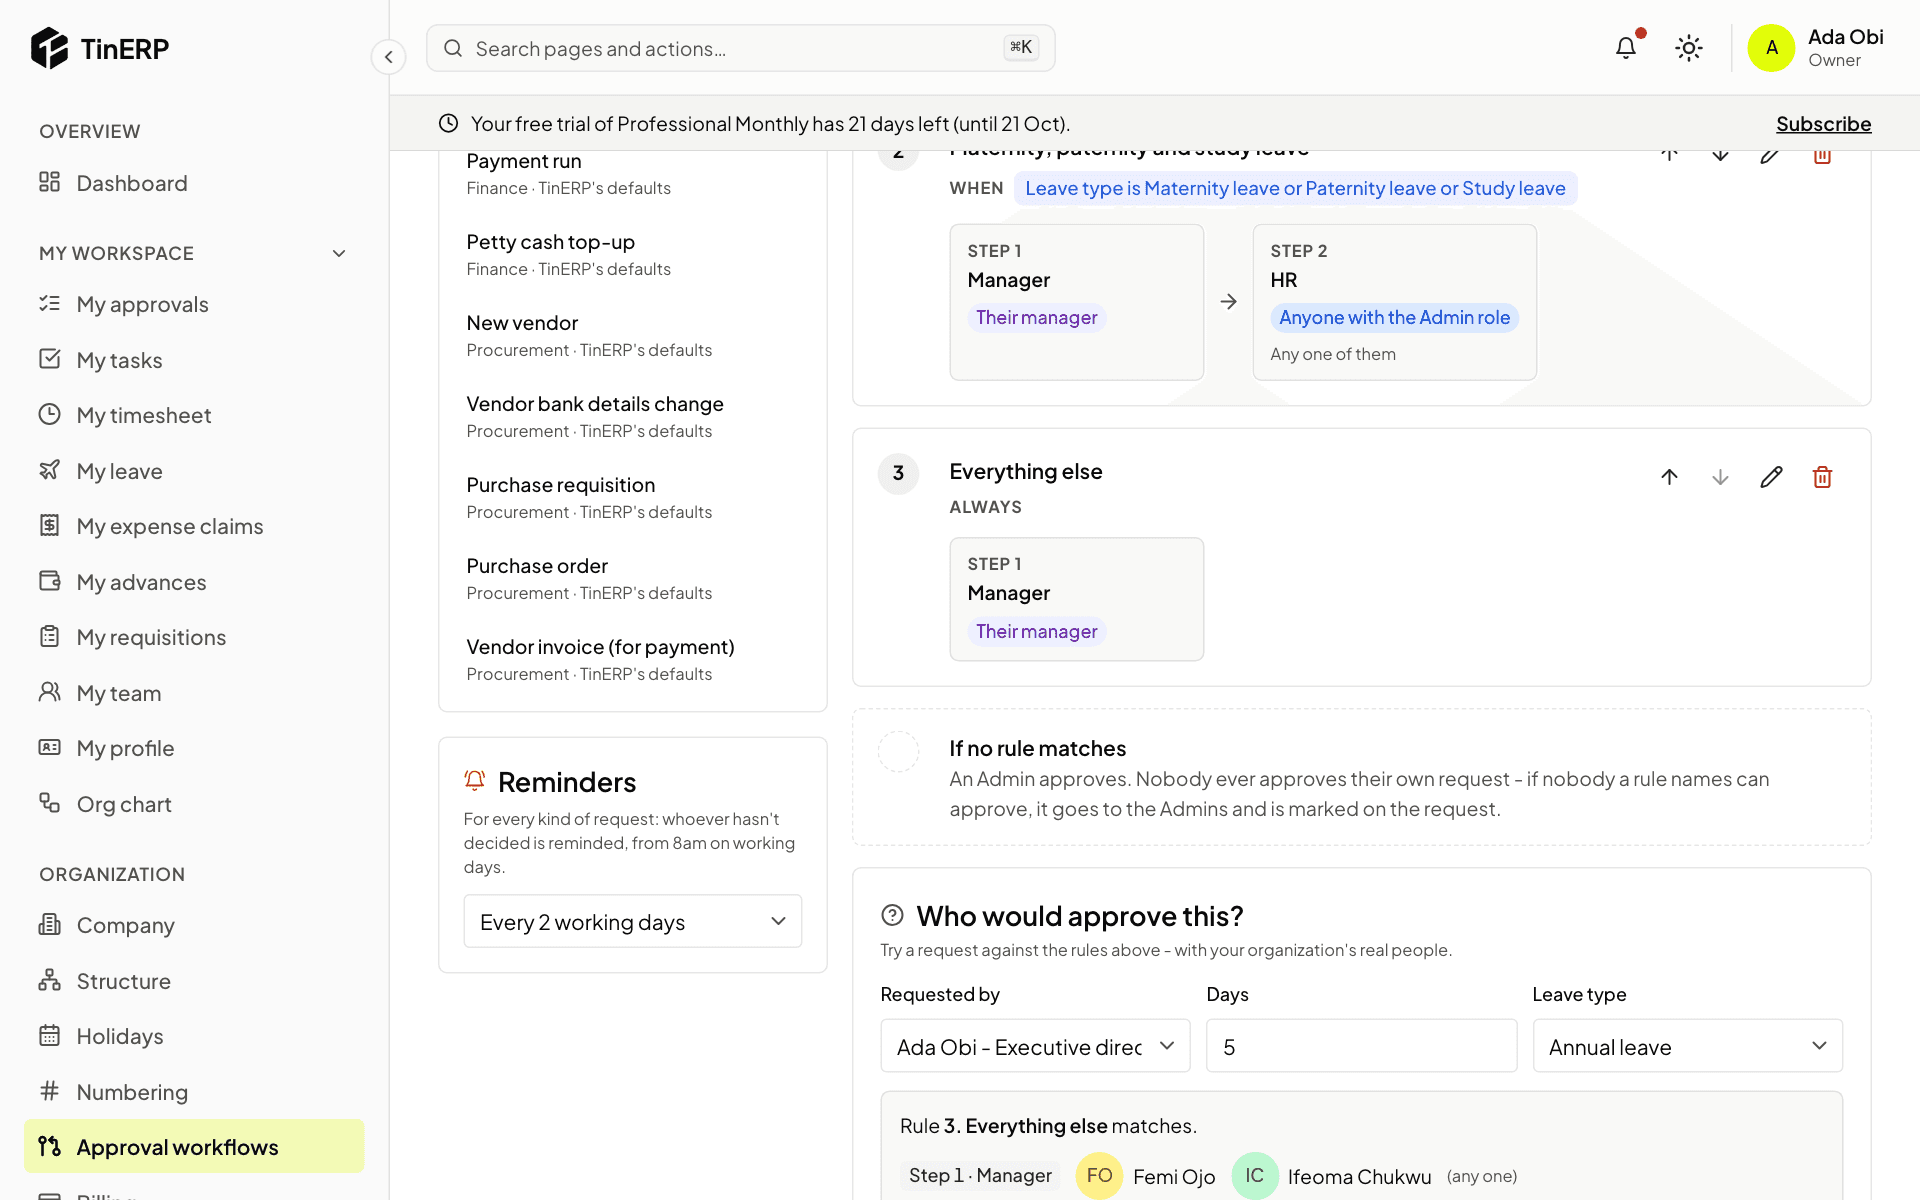Toggle the light/dark theme sun icon
The width and height of the screenshot is (1920, 1200).
point(1689,48)
